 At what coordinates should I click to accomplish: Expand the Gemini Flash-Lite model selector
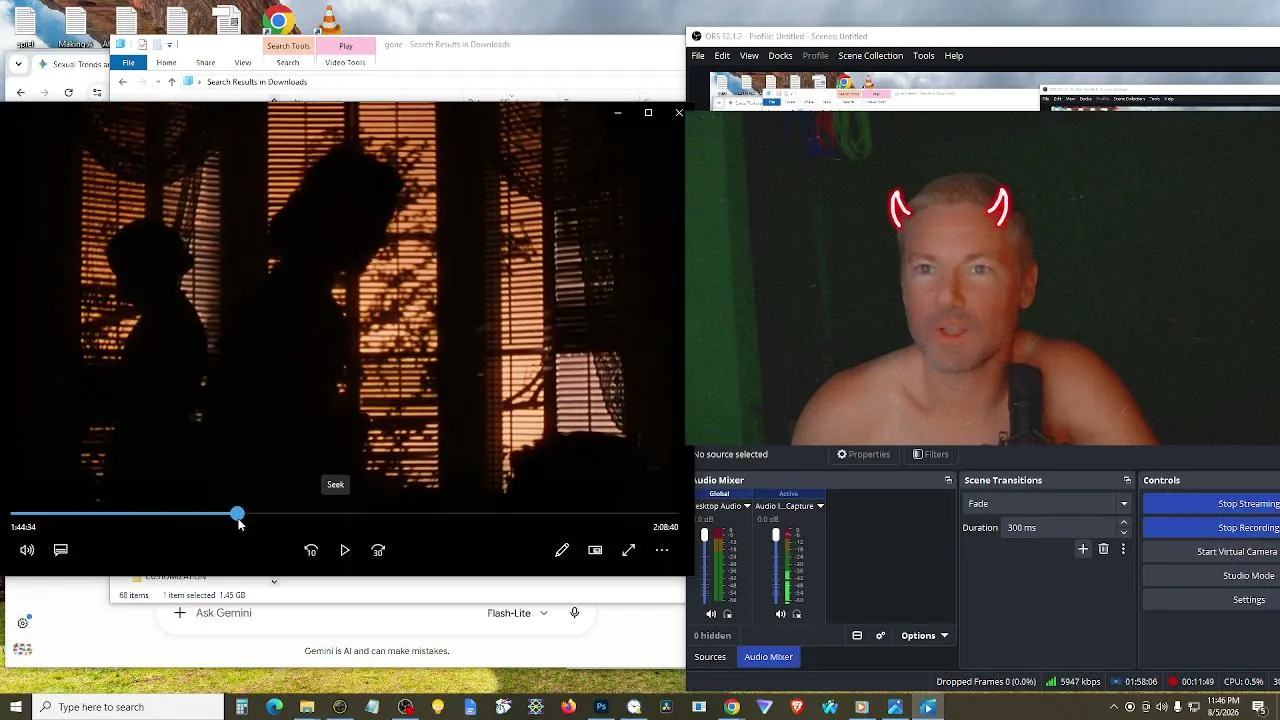pyautogui.click(x=517, y=613)
